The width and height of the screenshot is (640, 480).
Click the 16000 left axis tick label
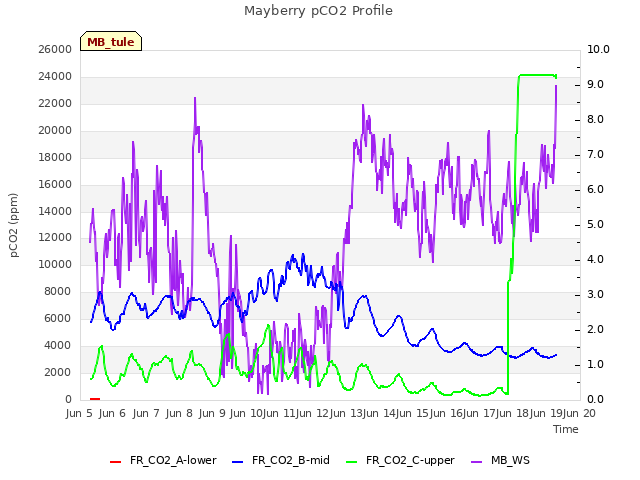[55, 184]
